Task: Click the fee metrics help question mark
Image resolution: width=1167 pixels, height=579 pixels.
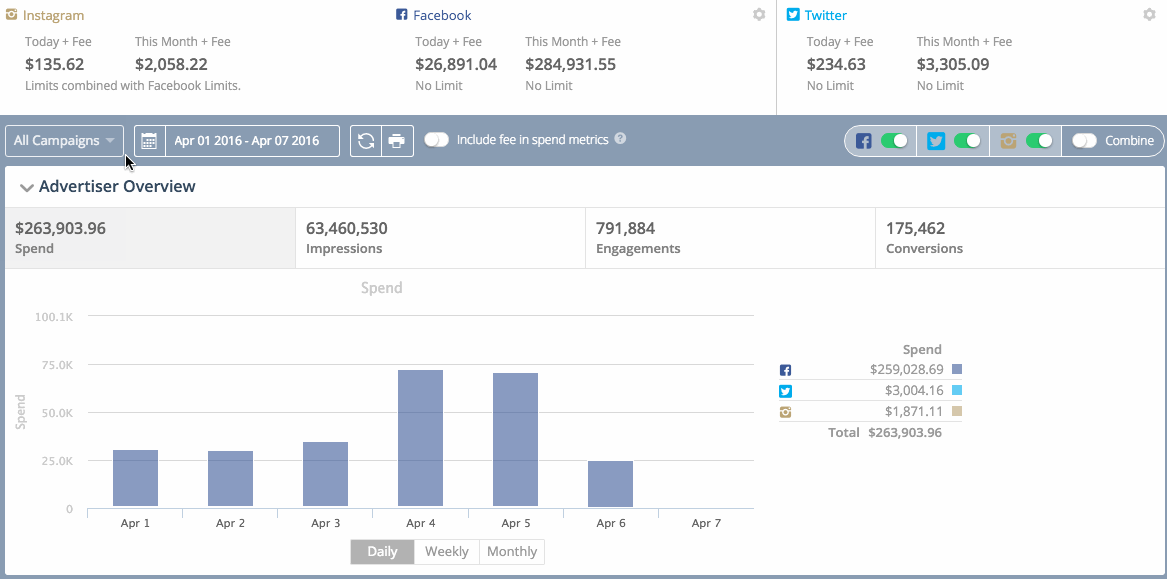Action: [620, 140]
